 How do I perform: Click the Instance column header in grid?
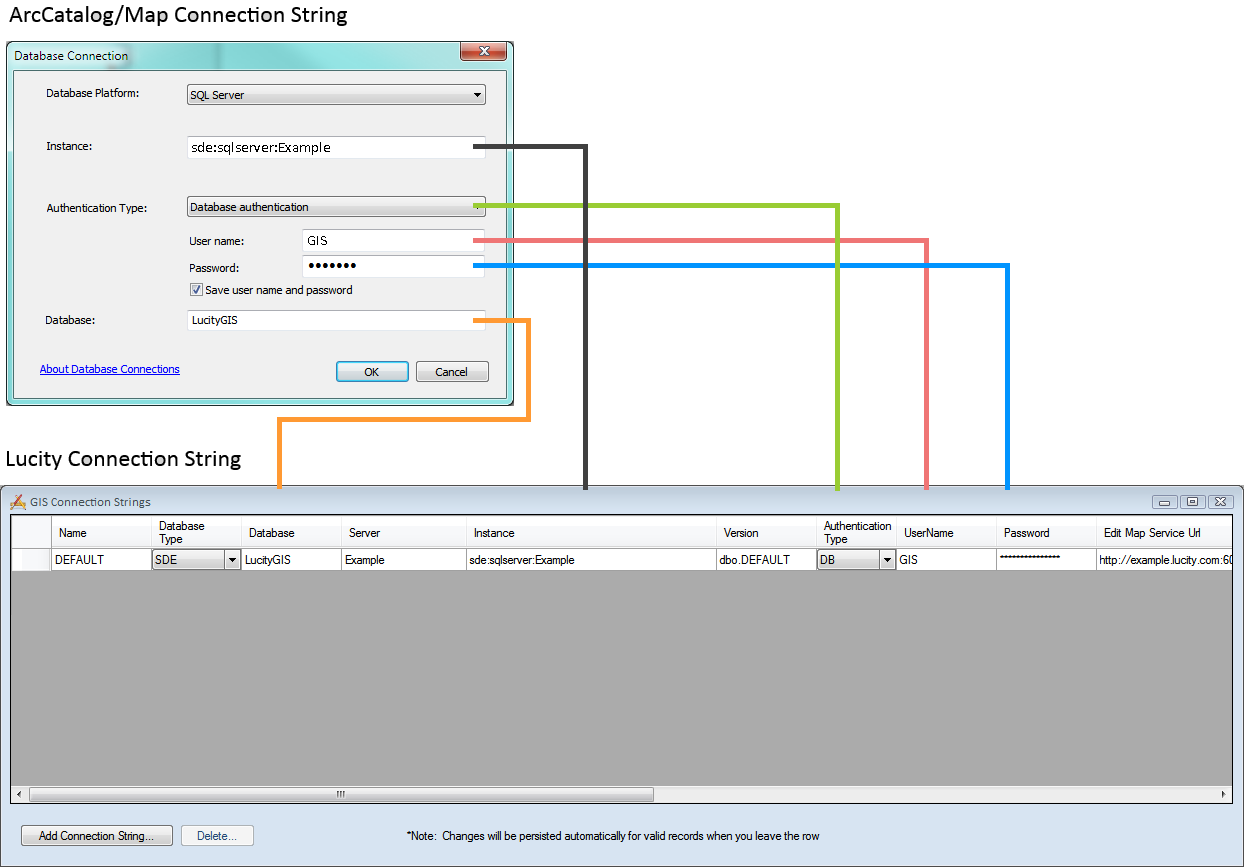(591, 533)
